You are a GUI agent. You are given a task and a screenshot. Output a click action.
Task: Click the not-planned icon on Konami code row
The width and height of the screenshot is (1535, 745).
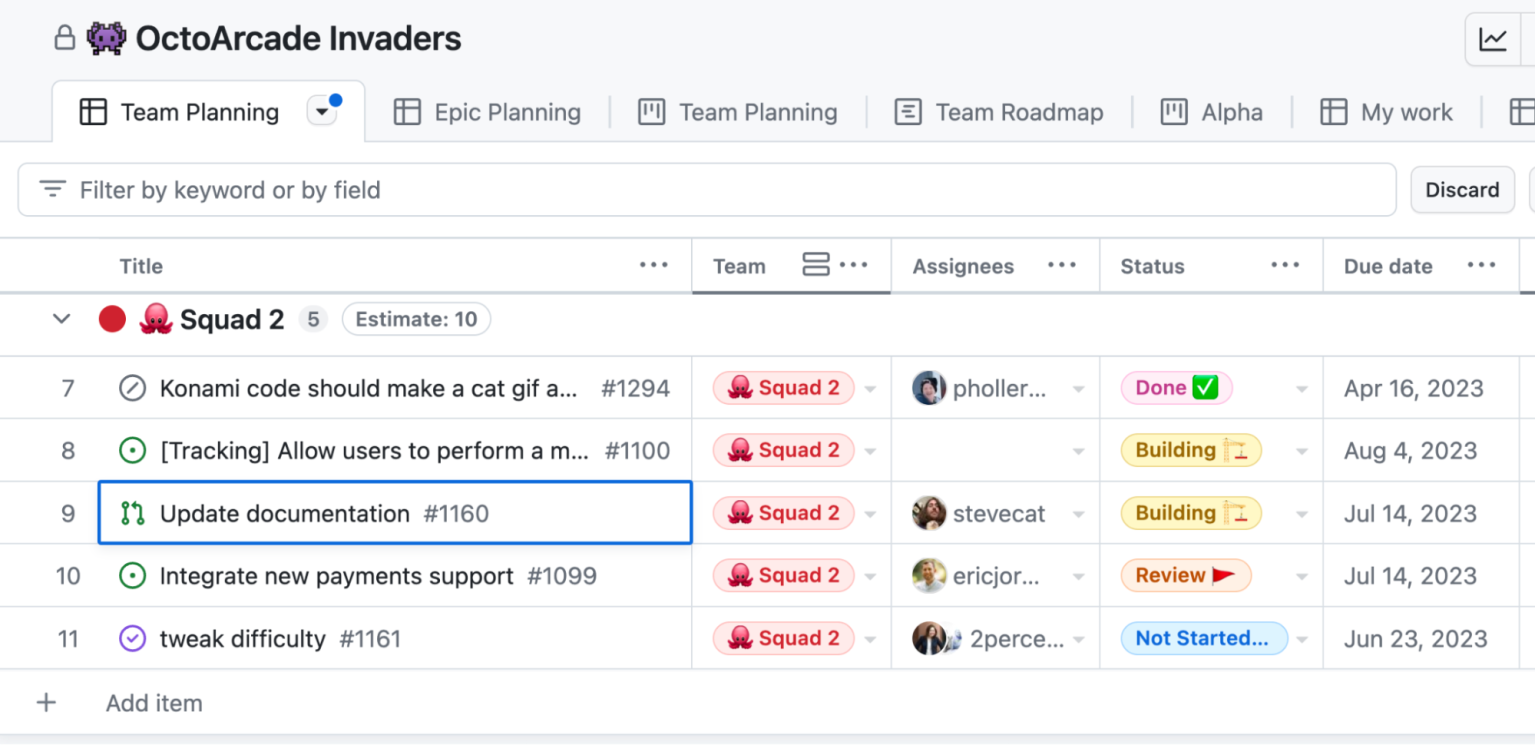tap(133, 388)
